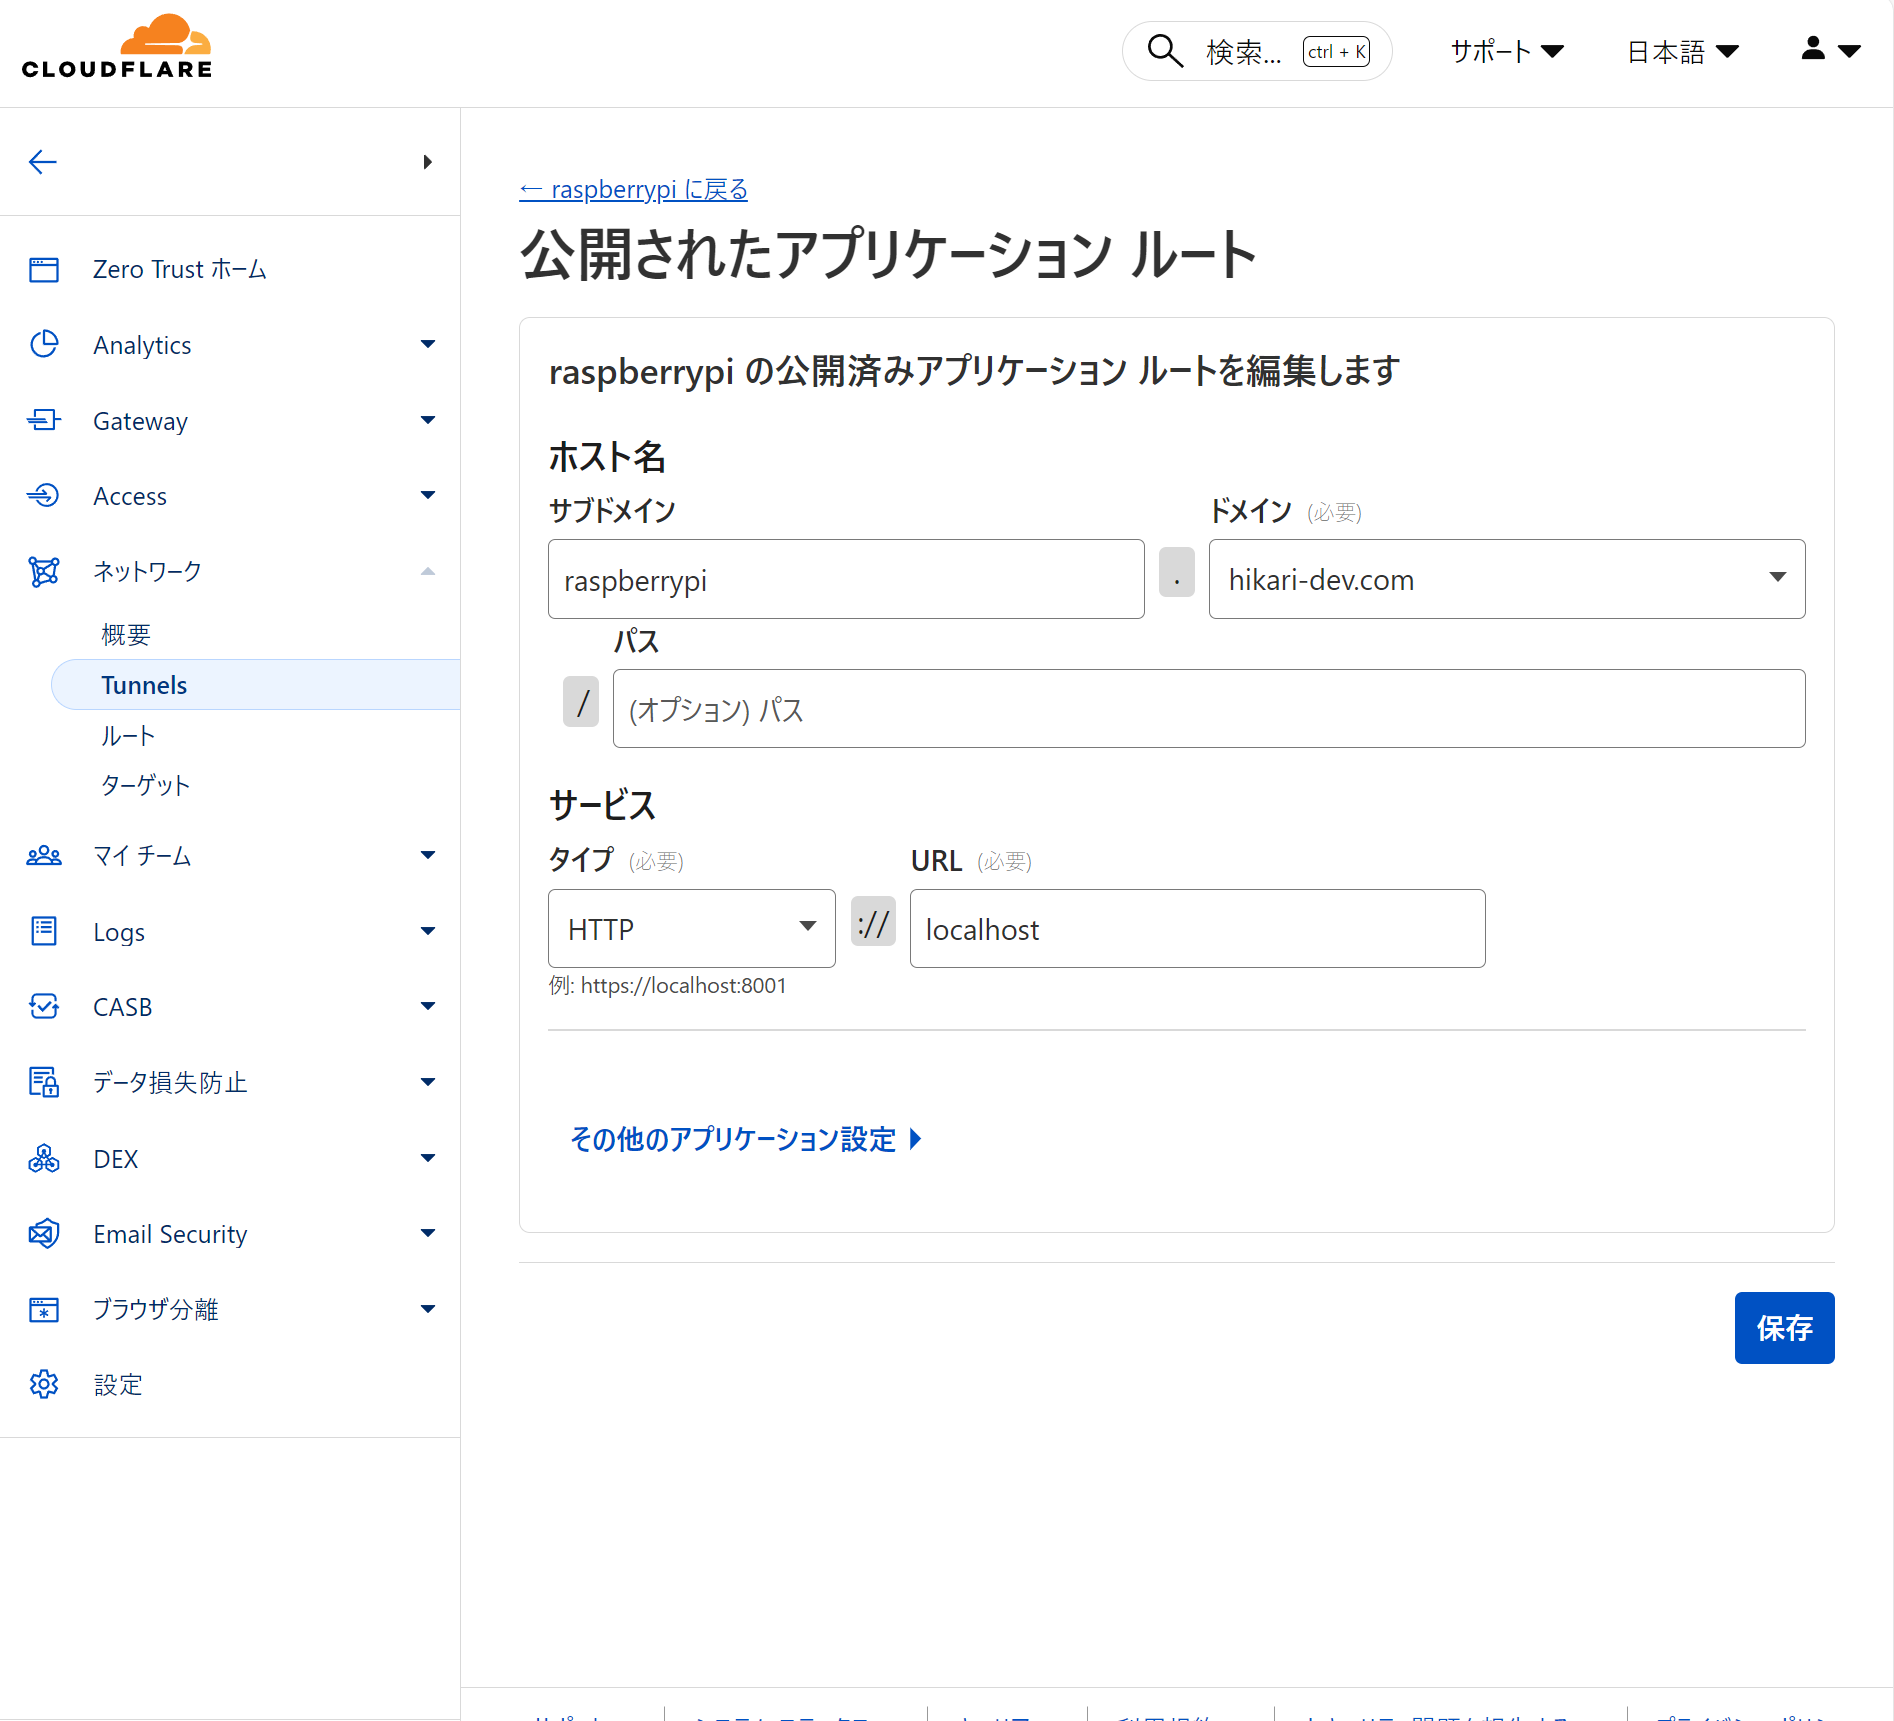Select the Access sidebar icon
This screenshot has width=1894, height=1721.
tap(44, 495)
